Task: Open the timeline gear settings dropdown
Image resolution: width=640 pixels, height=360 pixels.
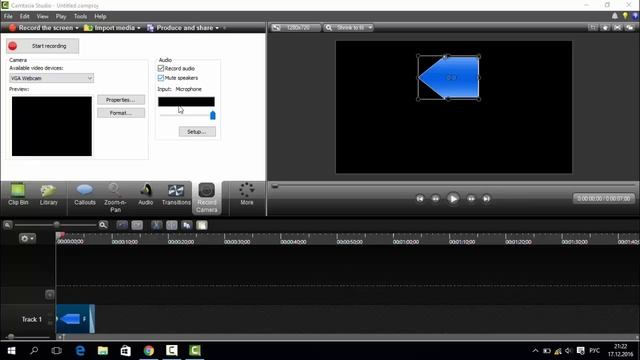Action: point(27,238)
